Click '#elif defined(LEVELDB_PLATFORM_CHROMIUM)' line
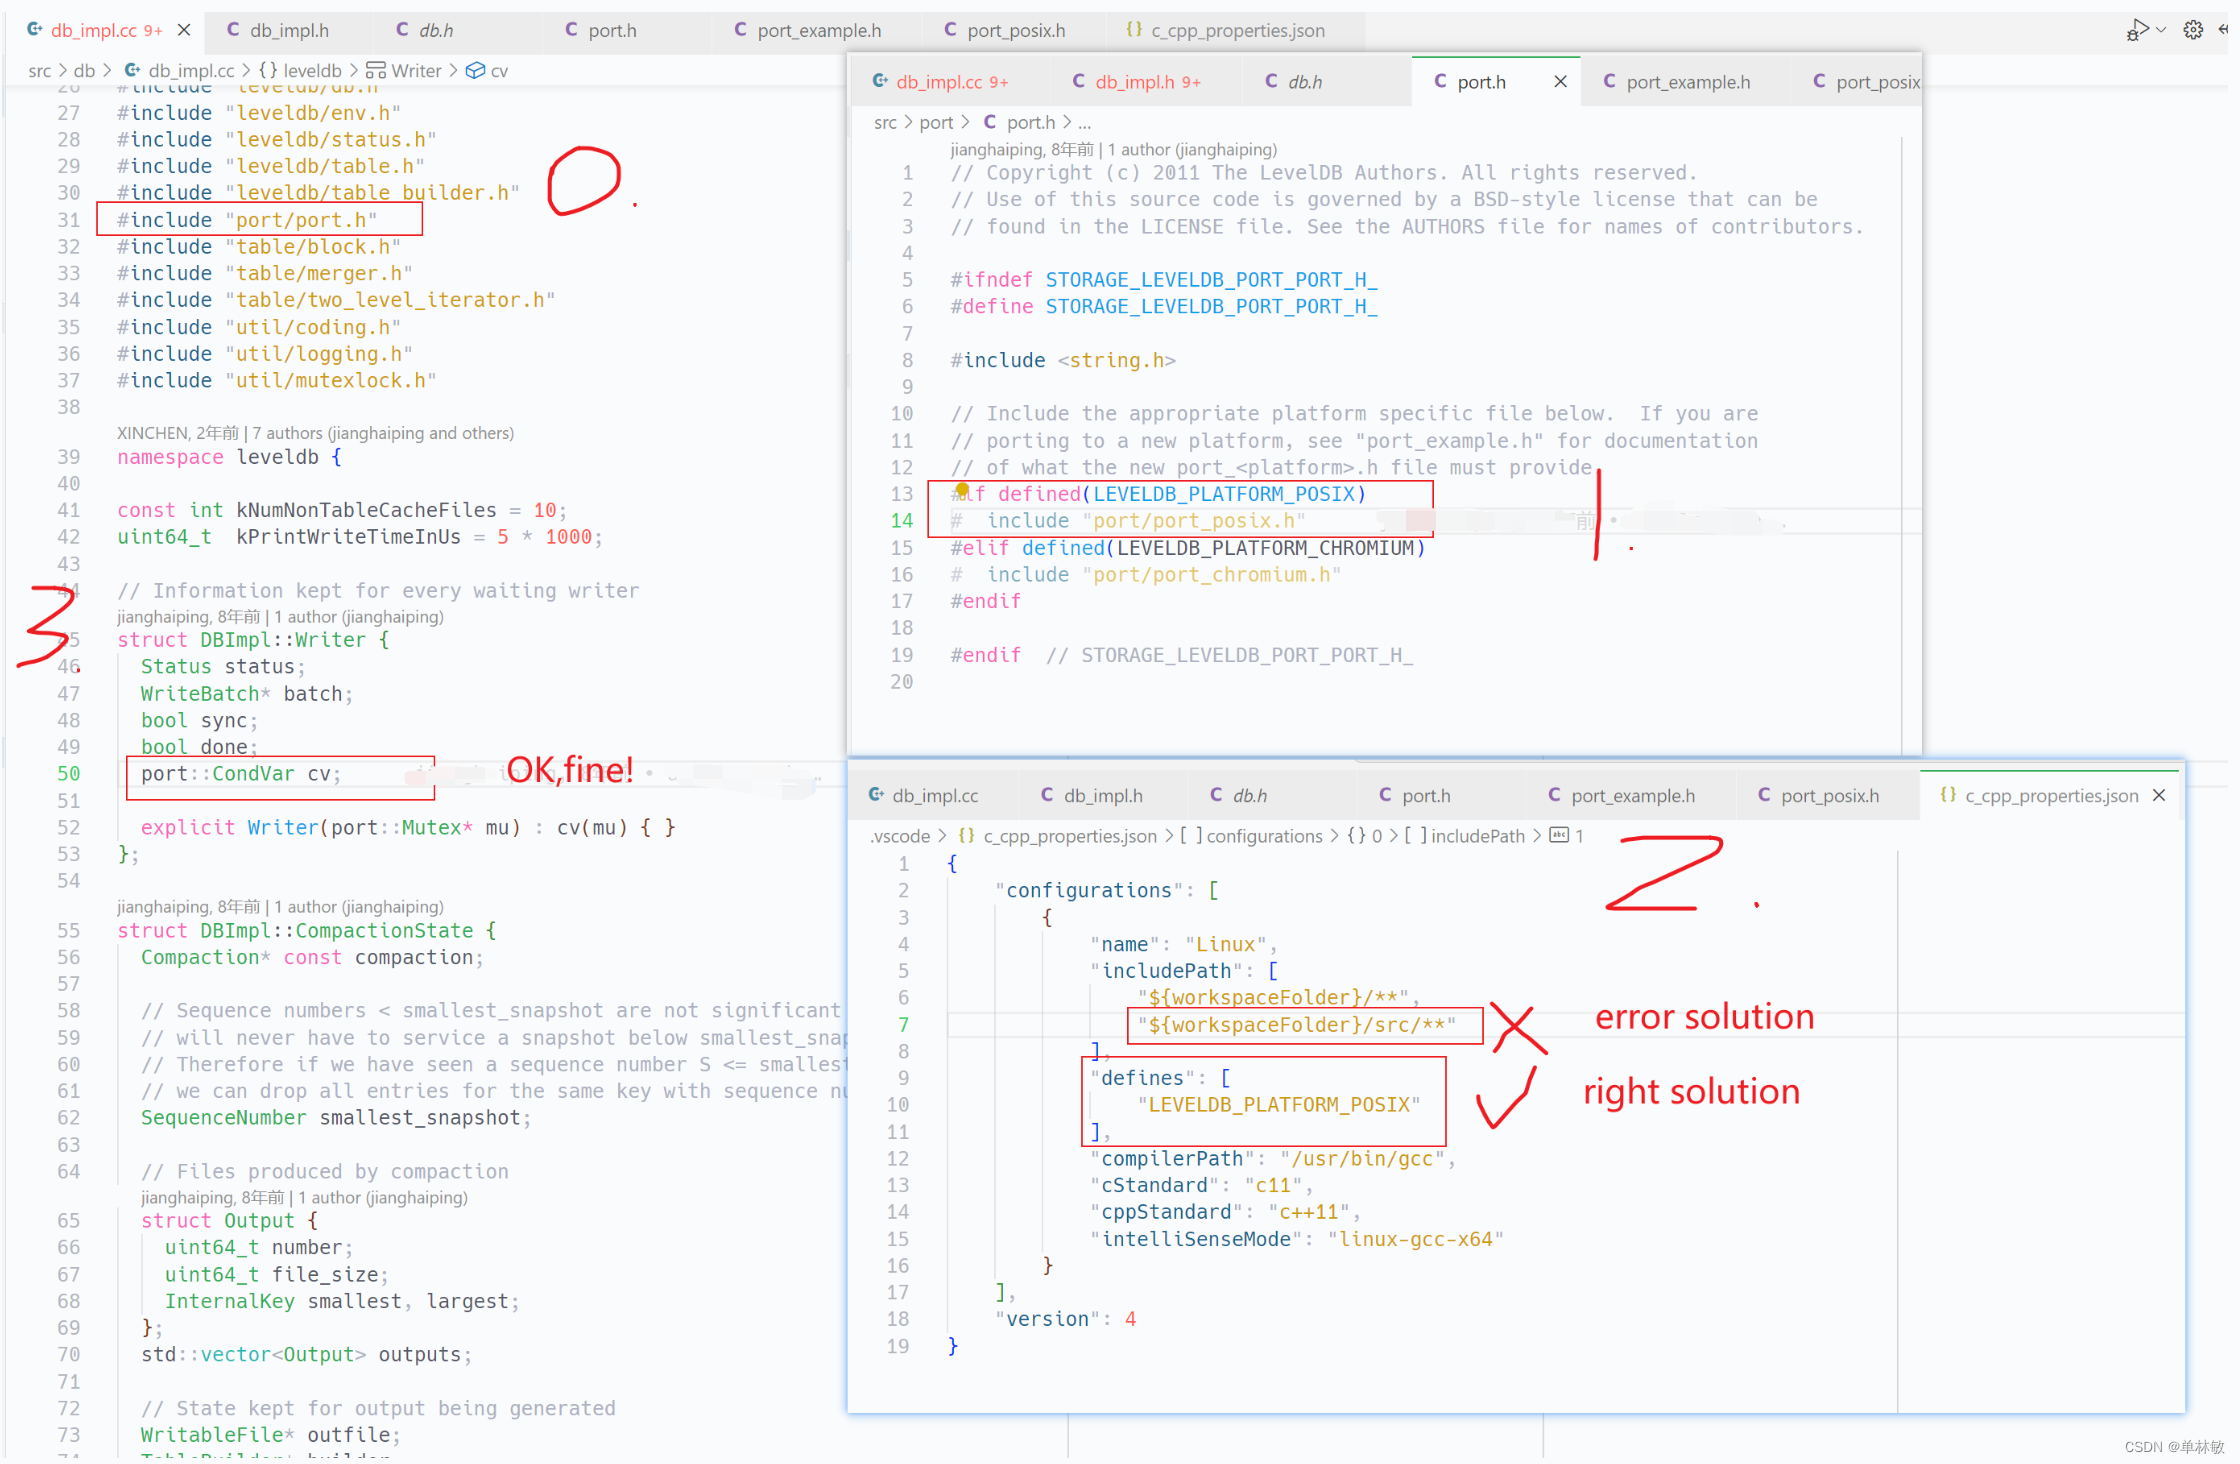The image size is (2240, 1464). pos(1187,548)
